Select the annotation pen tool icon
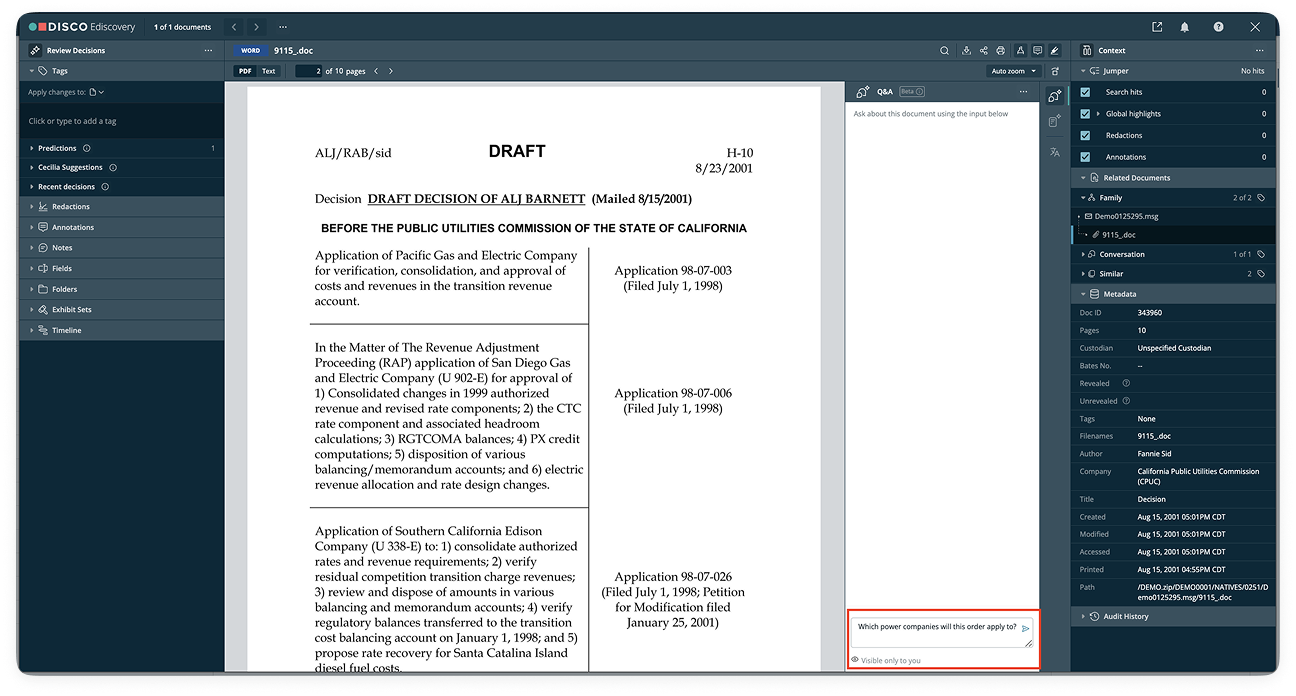This screenshot has width=1296, height=696. point(1054,50)
